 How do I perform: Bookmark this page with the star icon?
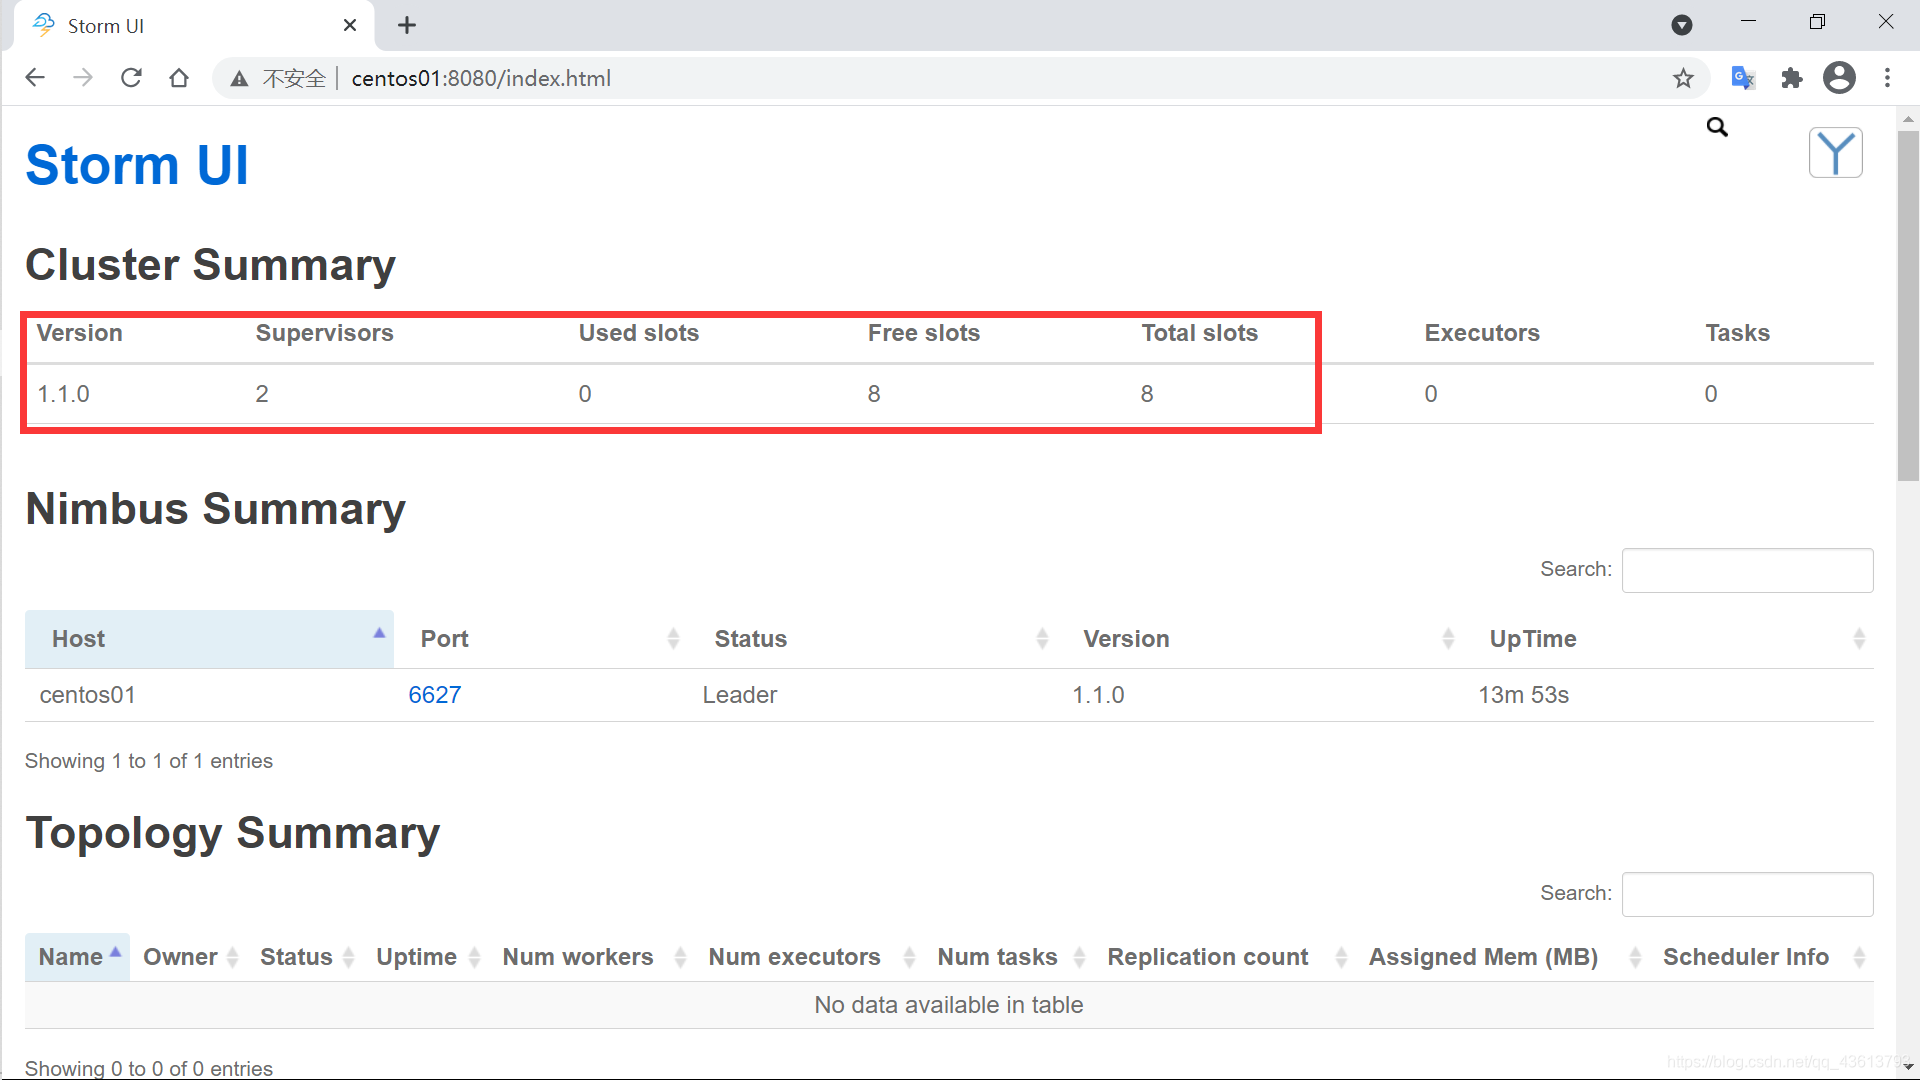point(1684,78)
